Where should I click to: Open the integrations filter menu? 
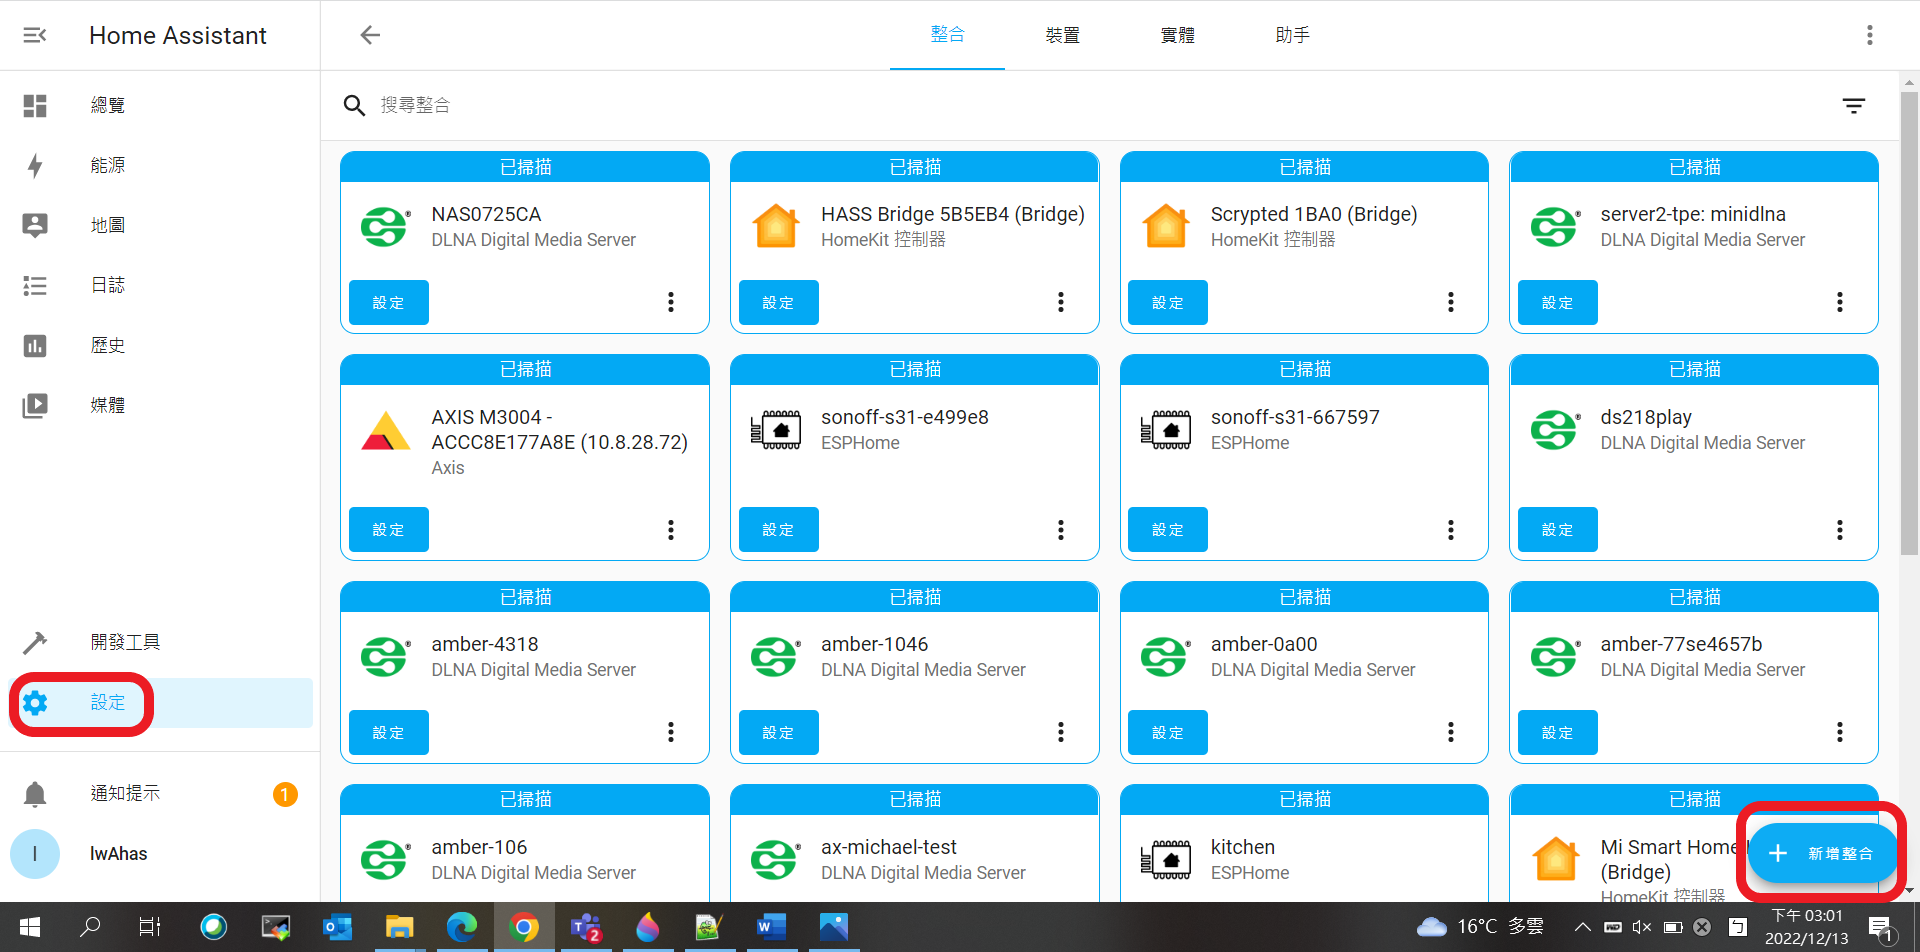click(x=1853, y=105)
